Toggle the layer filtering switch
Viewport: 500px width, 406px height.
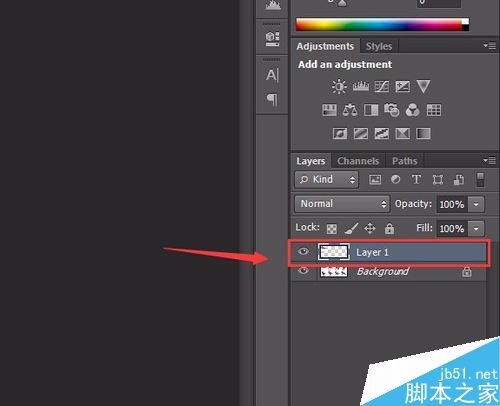480,180
